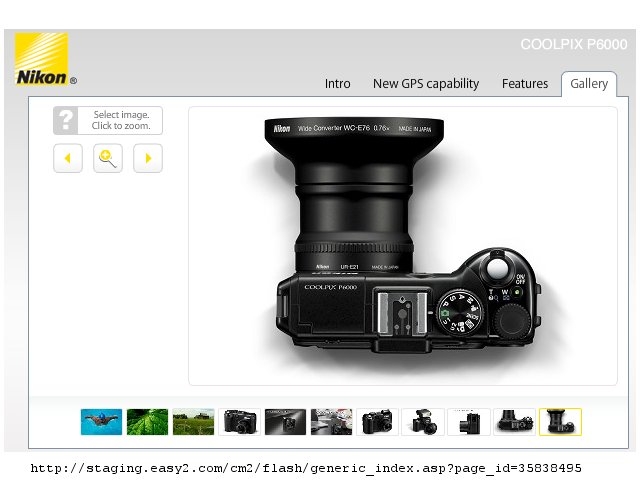Select the thumbnail of camera with flash unit
The image size is (640, 480).
tap(423, 422)
